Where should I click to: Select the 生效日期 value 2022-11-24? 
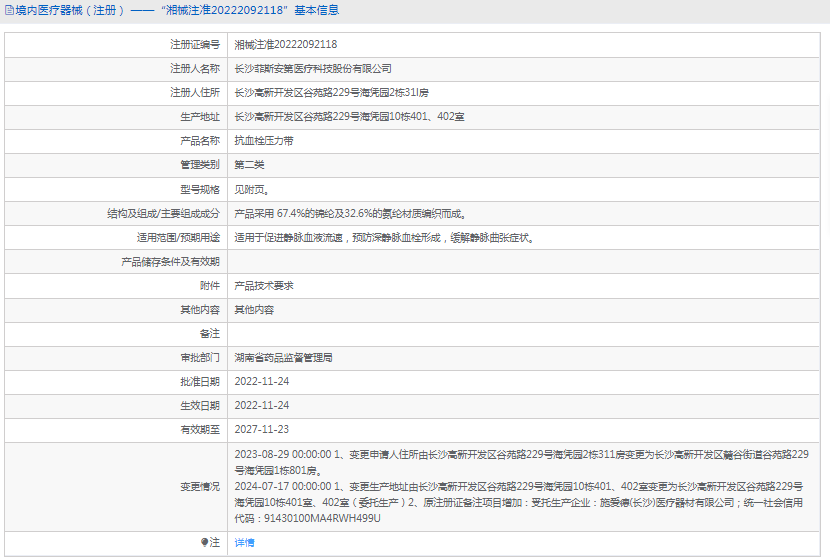pyautogui.click(x=262, y=405)
